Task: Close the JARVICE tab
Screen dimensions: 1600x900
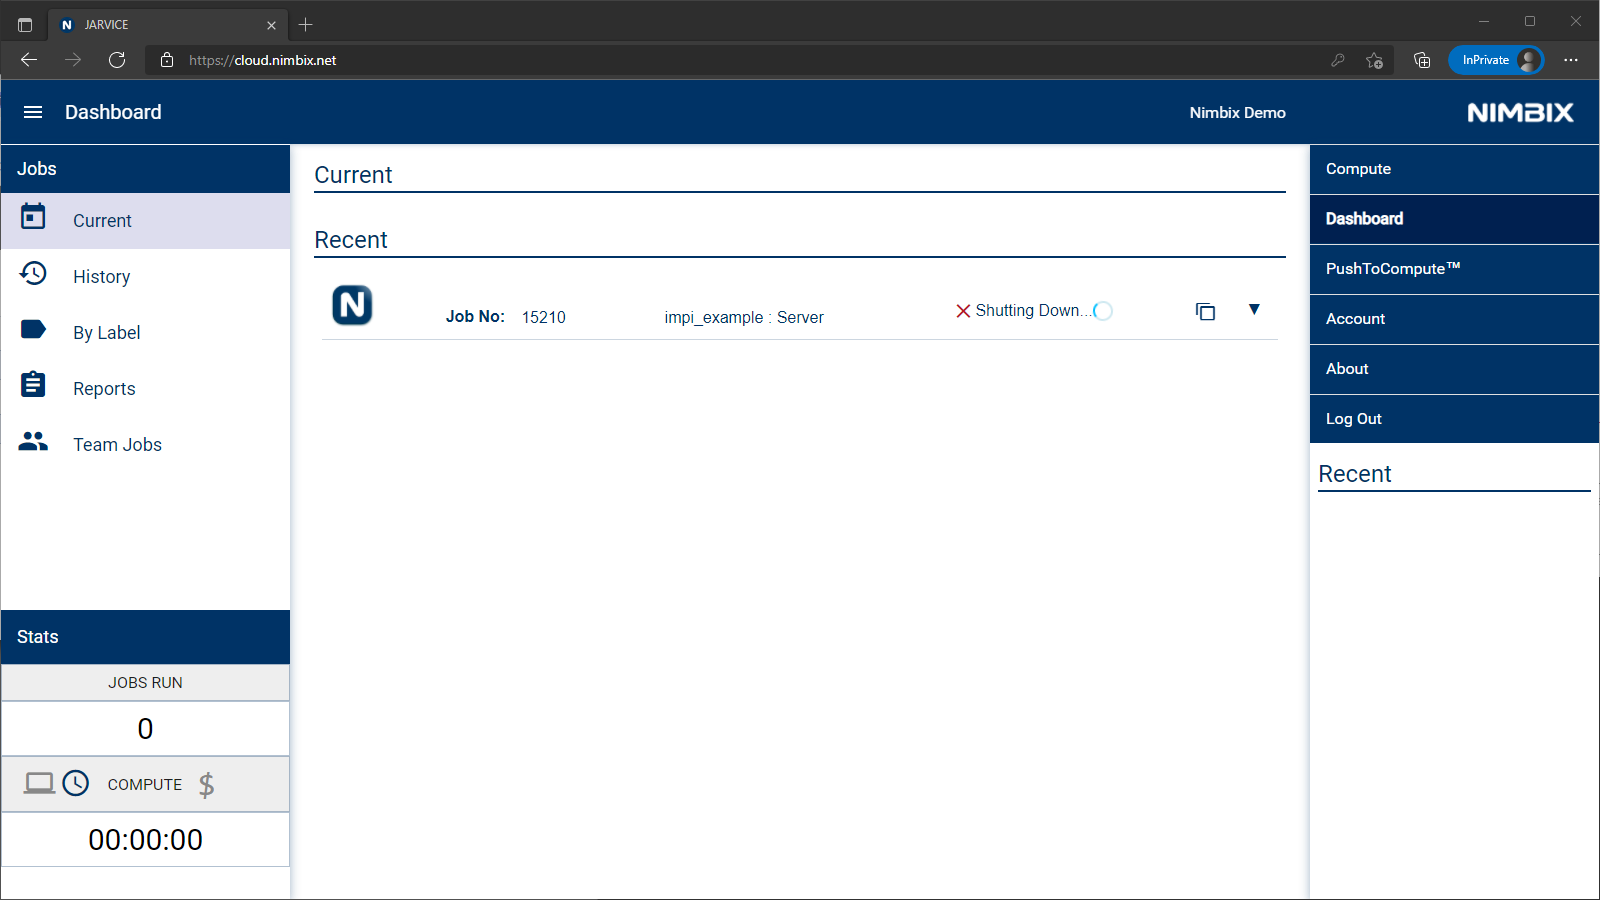Action: (x=271, y=25)
